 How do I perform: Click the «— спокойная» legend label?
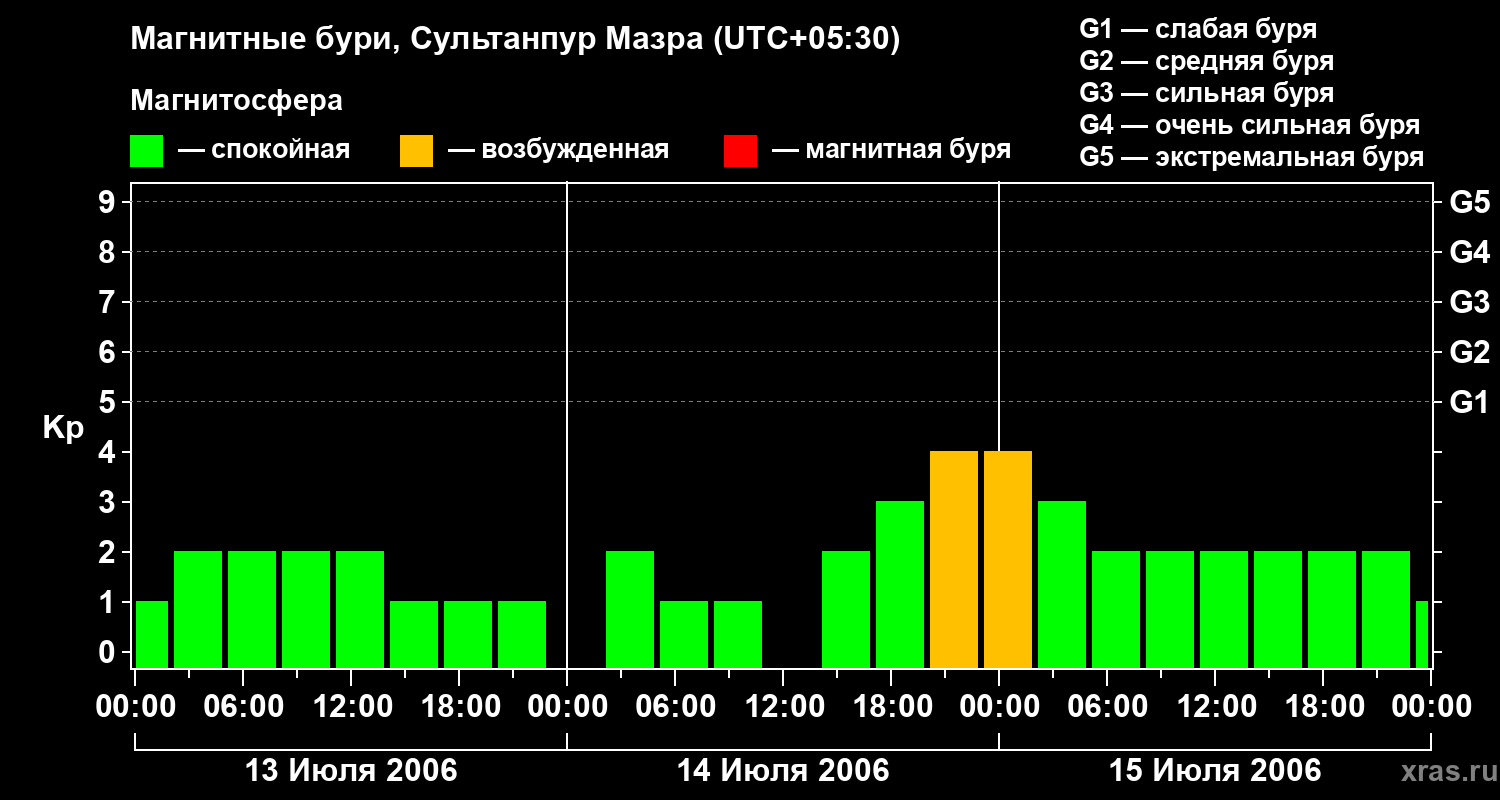pyautogui.click(x=264, y=151)
